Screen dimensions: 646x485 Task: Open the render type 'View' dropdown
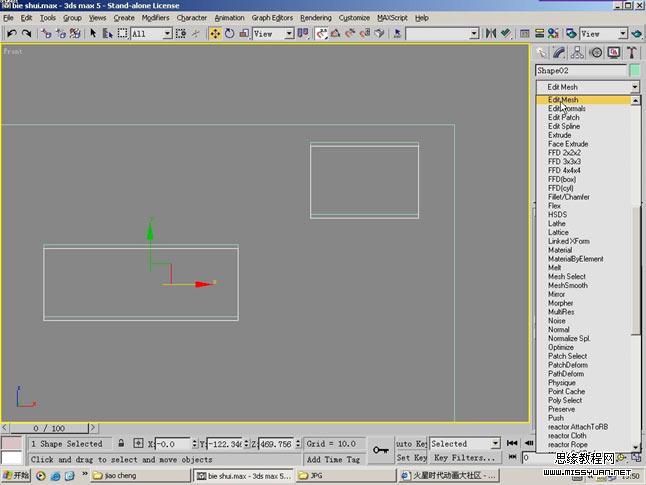623,33
